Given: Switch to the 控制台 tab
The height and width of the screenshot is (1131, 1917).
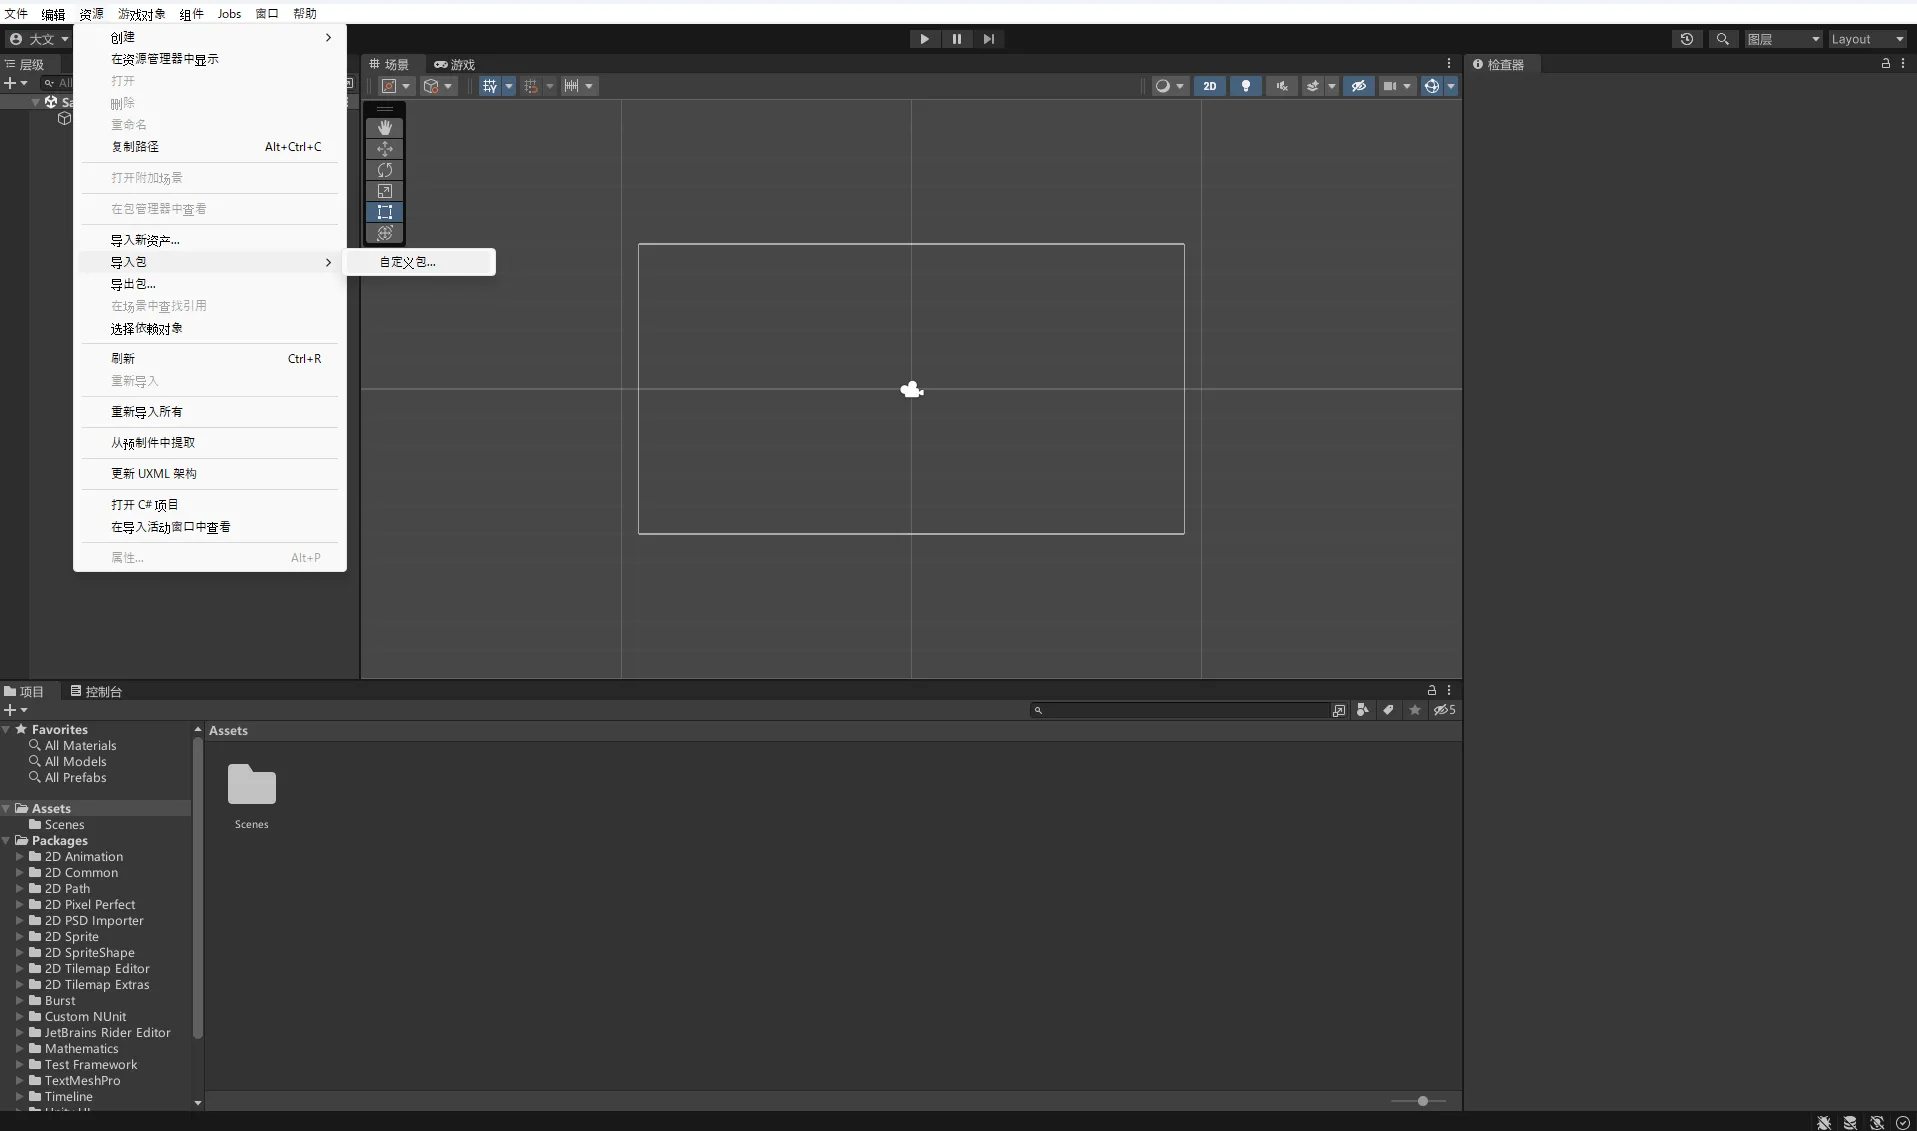Looking at the screenshot, I should tap(96, 691).
